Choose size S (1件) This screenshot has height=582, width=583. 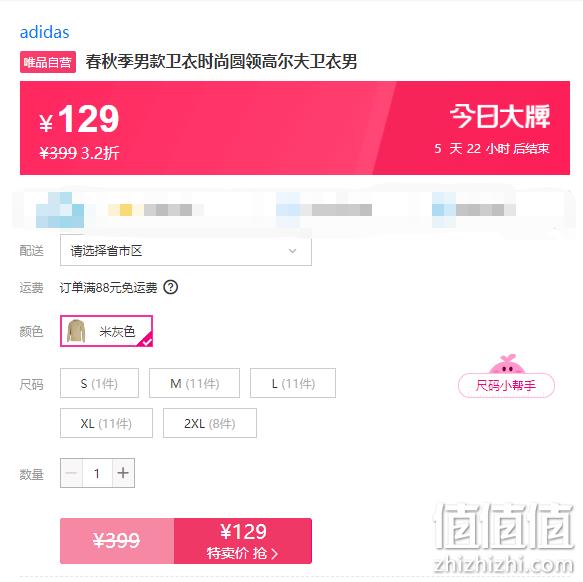point(99,383)
